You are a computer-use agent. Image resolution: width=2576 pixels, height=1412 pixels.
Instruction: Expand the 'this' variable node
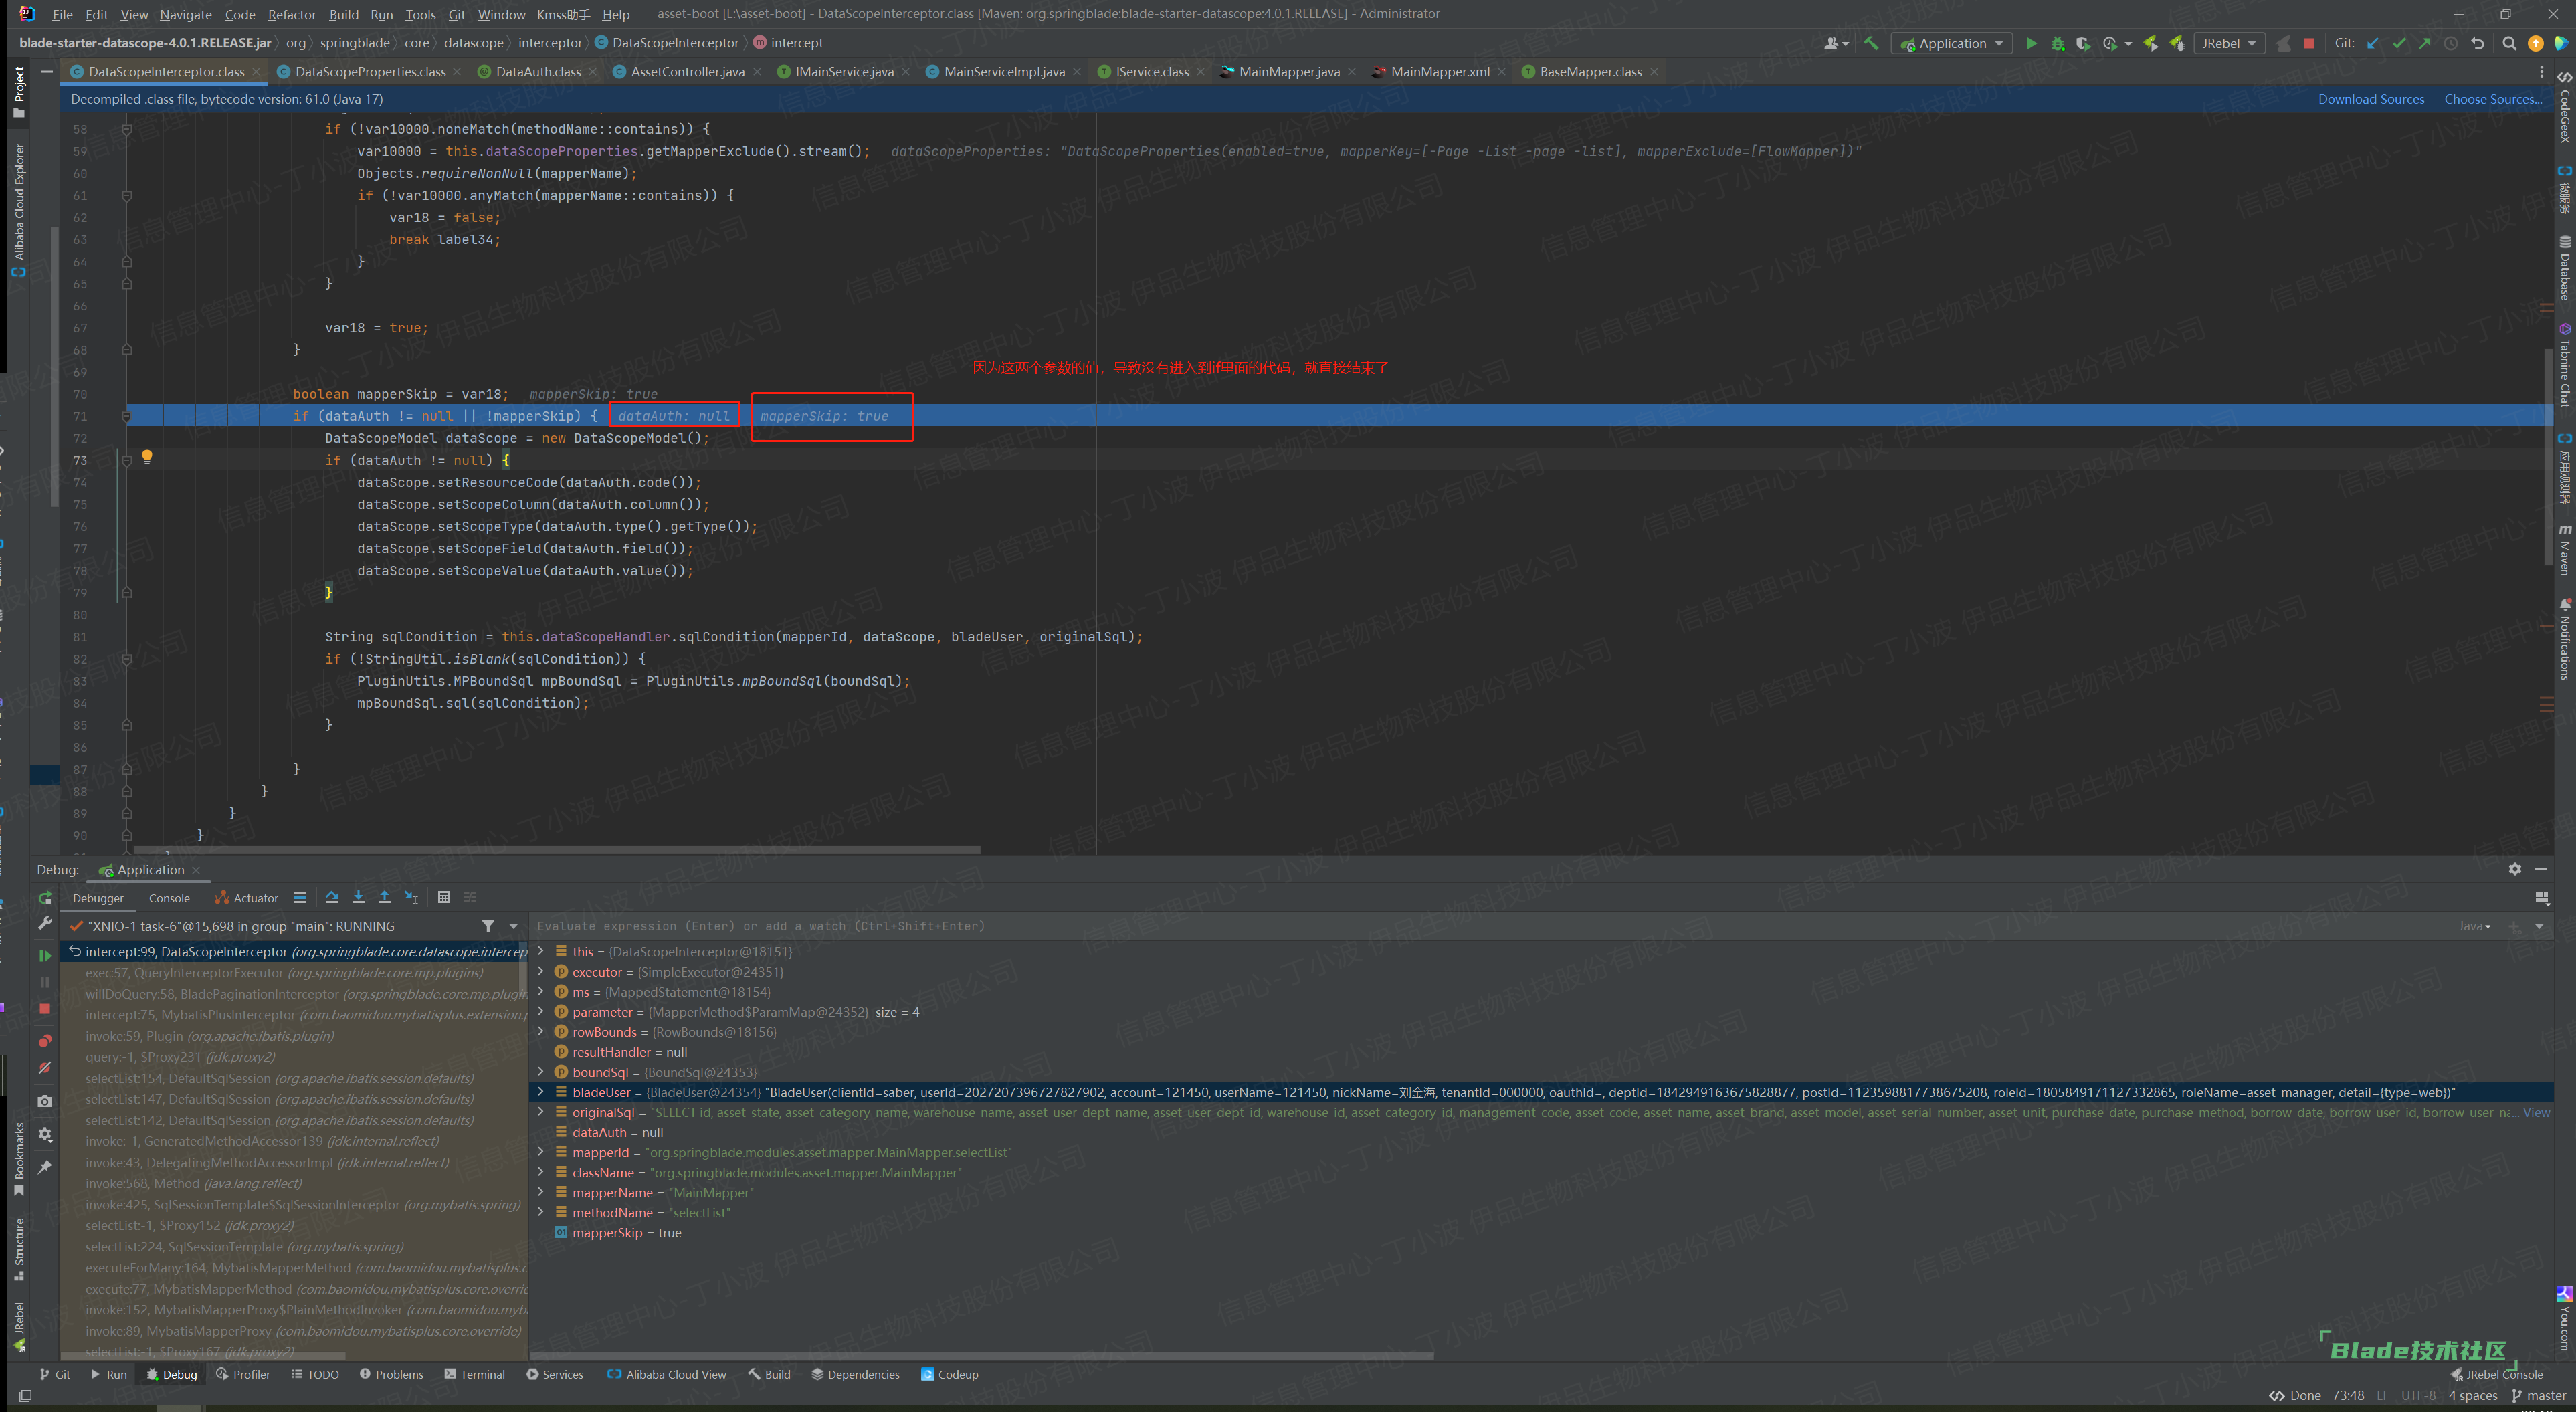(x=541, y=951)
